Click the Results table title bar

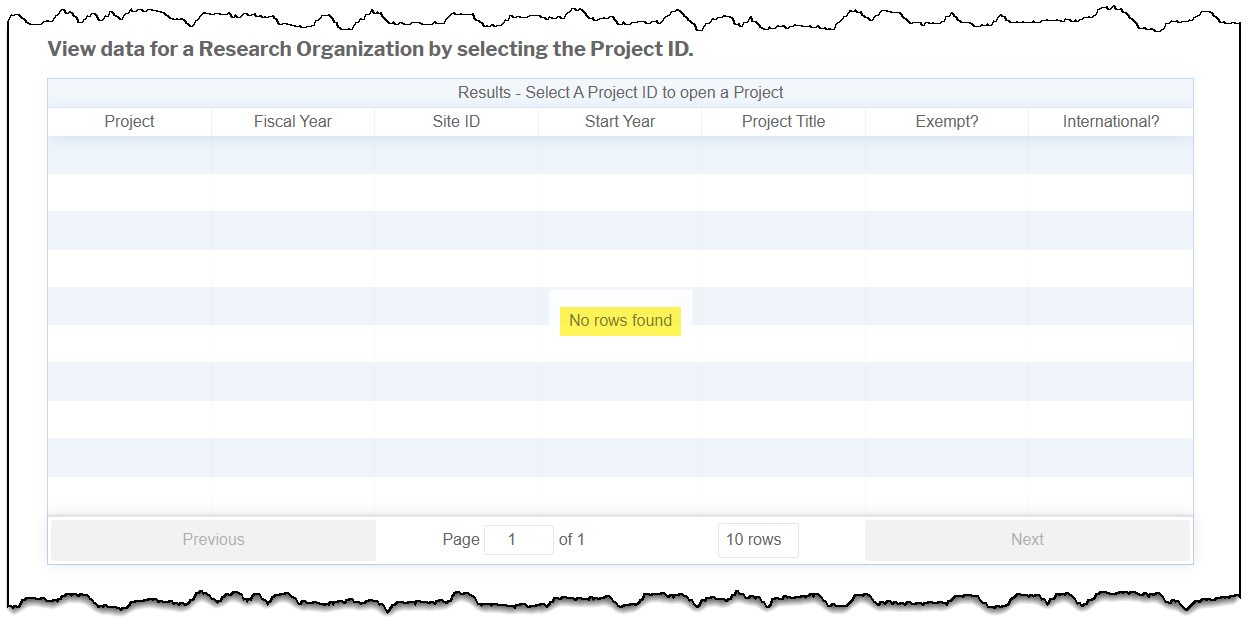tap(620, 93)
